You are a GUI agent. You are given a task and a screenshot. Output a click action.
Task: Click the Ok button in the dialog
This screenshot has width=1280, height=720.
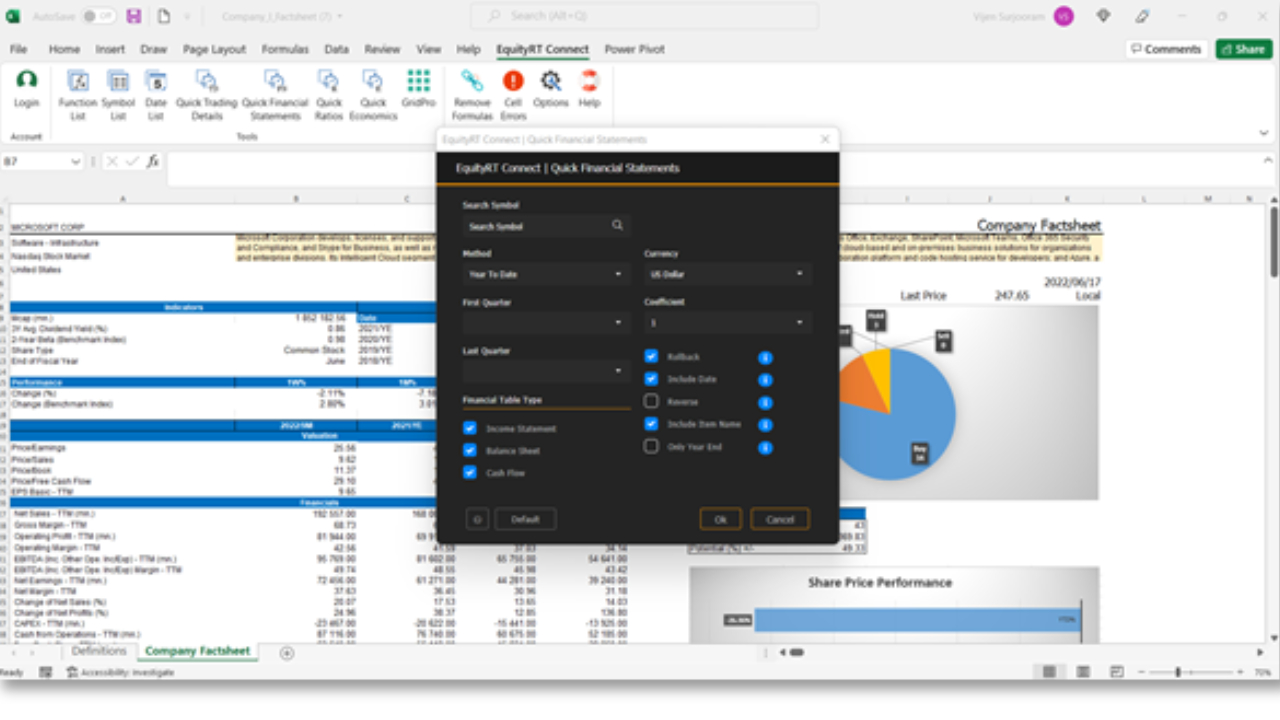[x=720, y=519]
